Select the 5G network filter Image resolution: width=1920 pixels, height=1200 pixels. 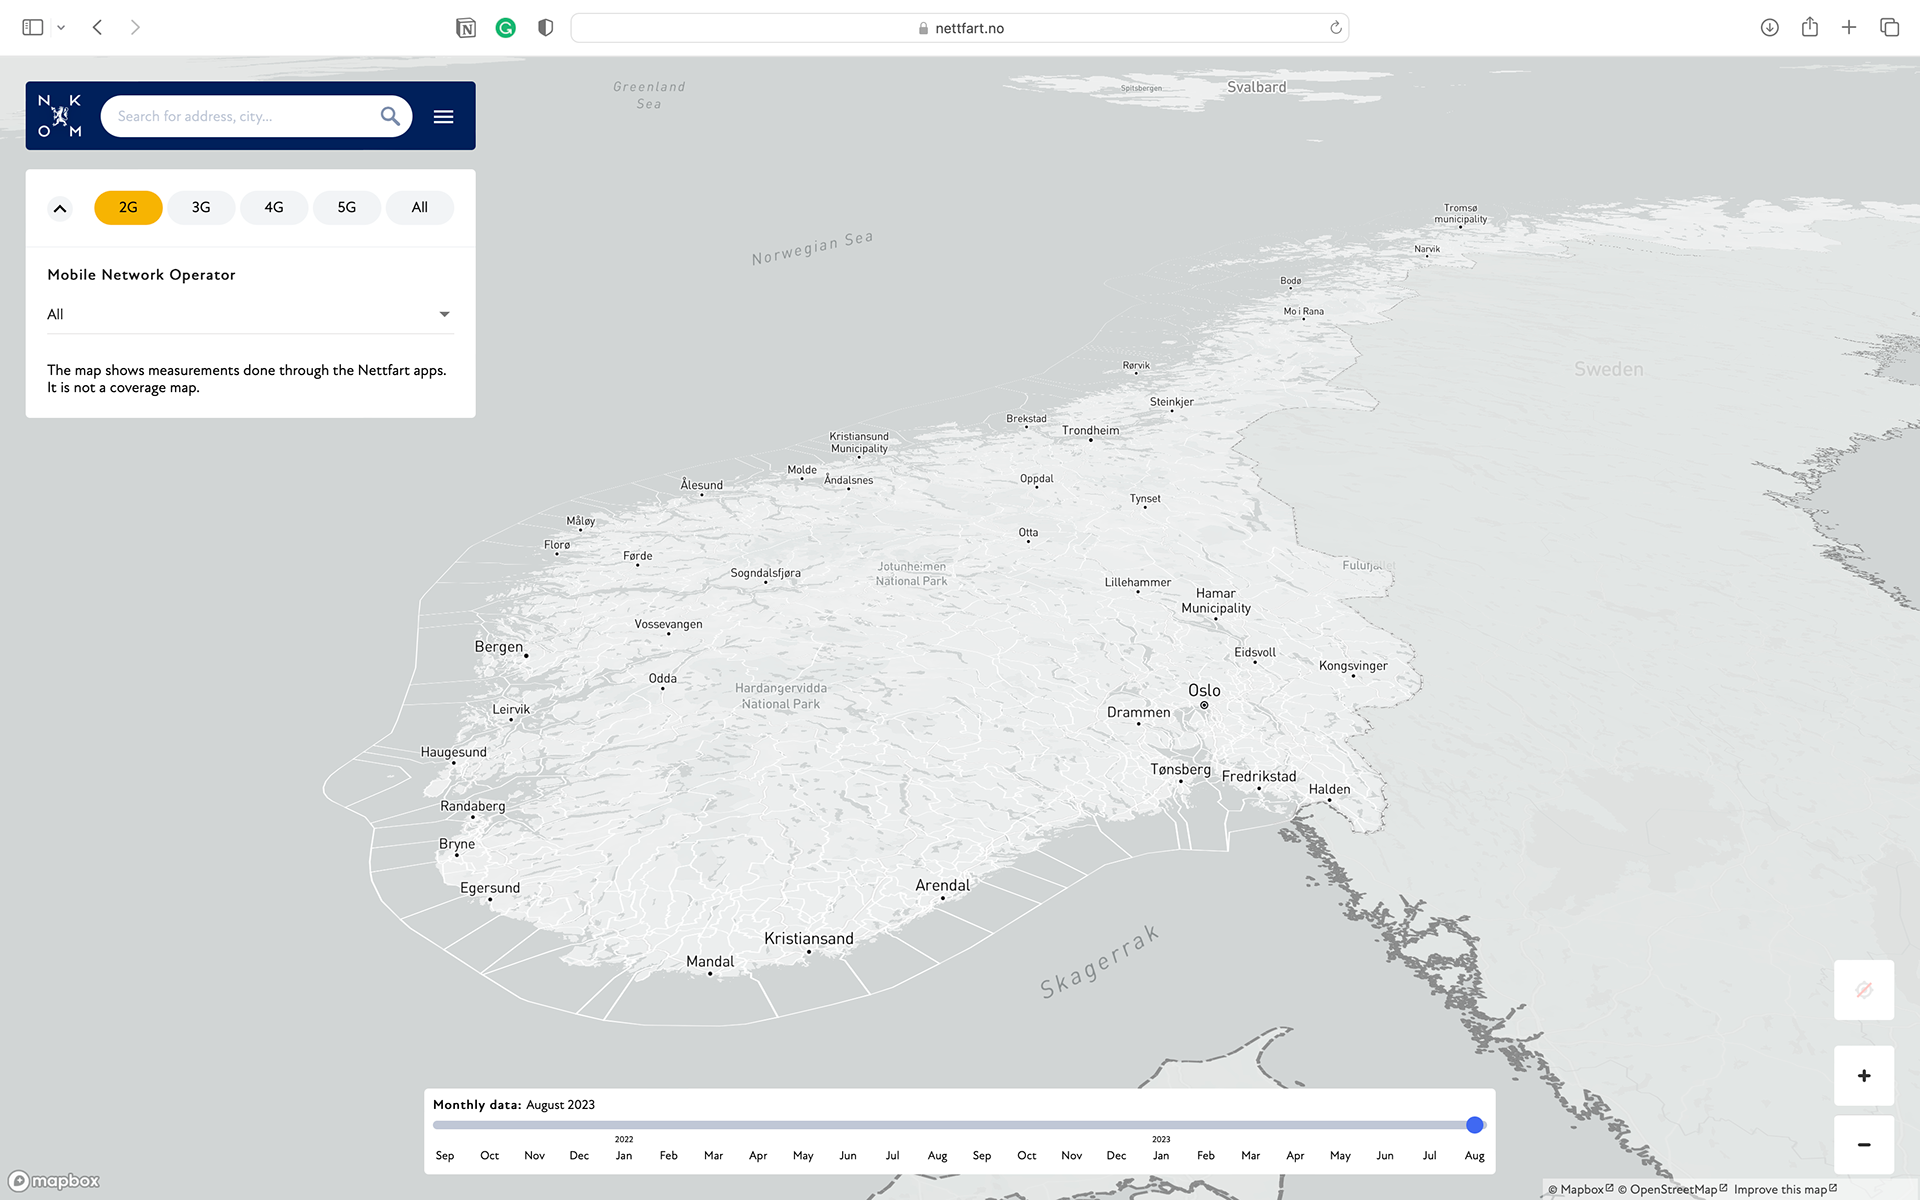(x=346, y=207)
